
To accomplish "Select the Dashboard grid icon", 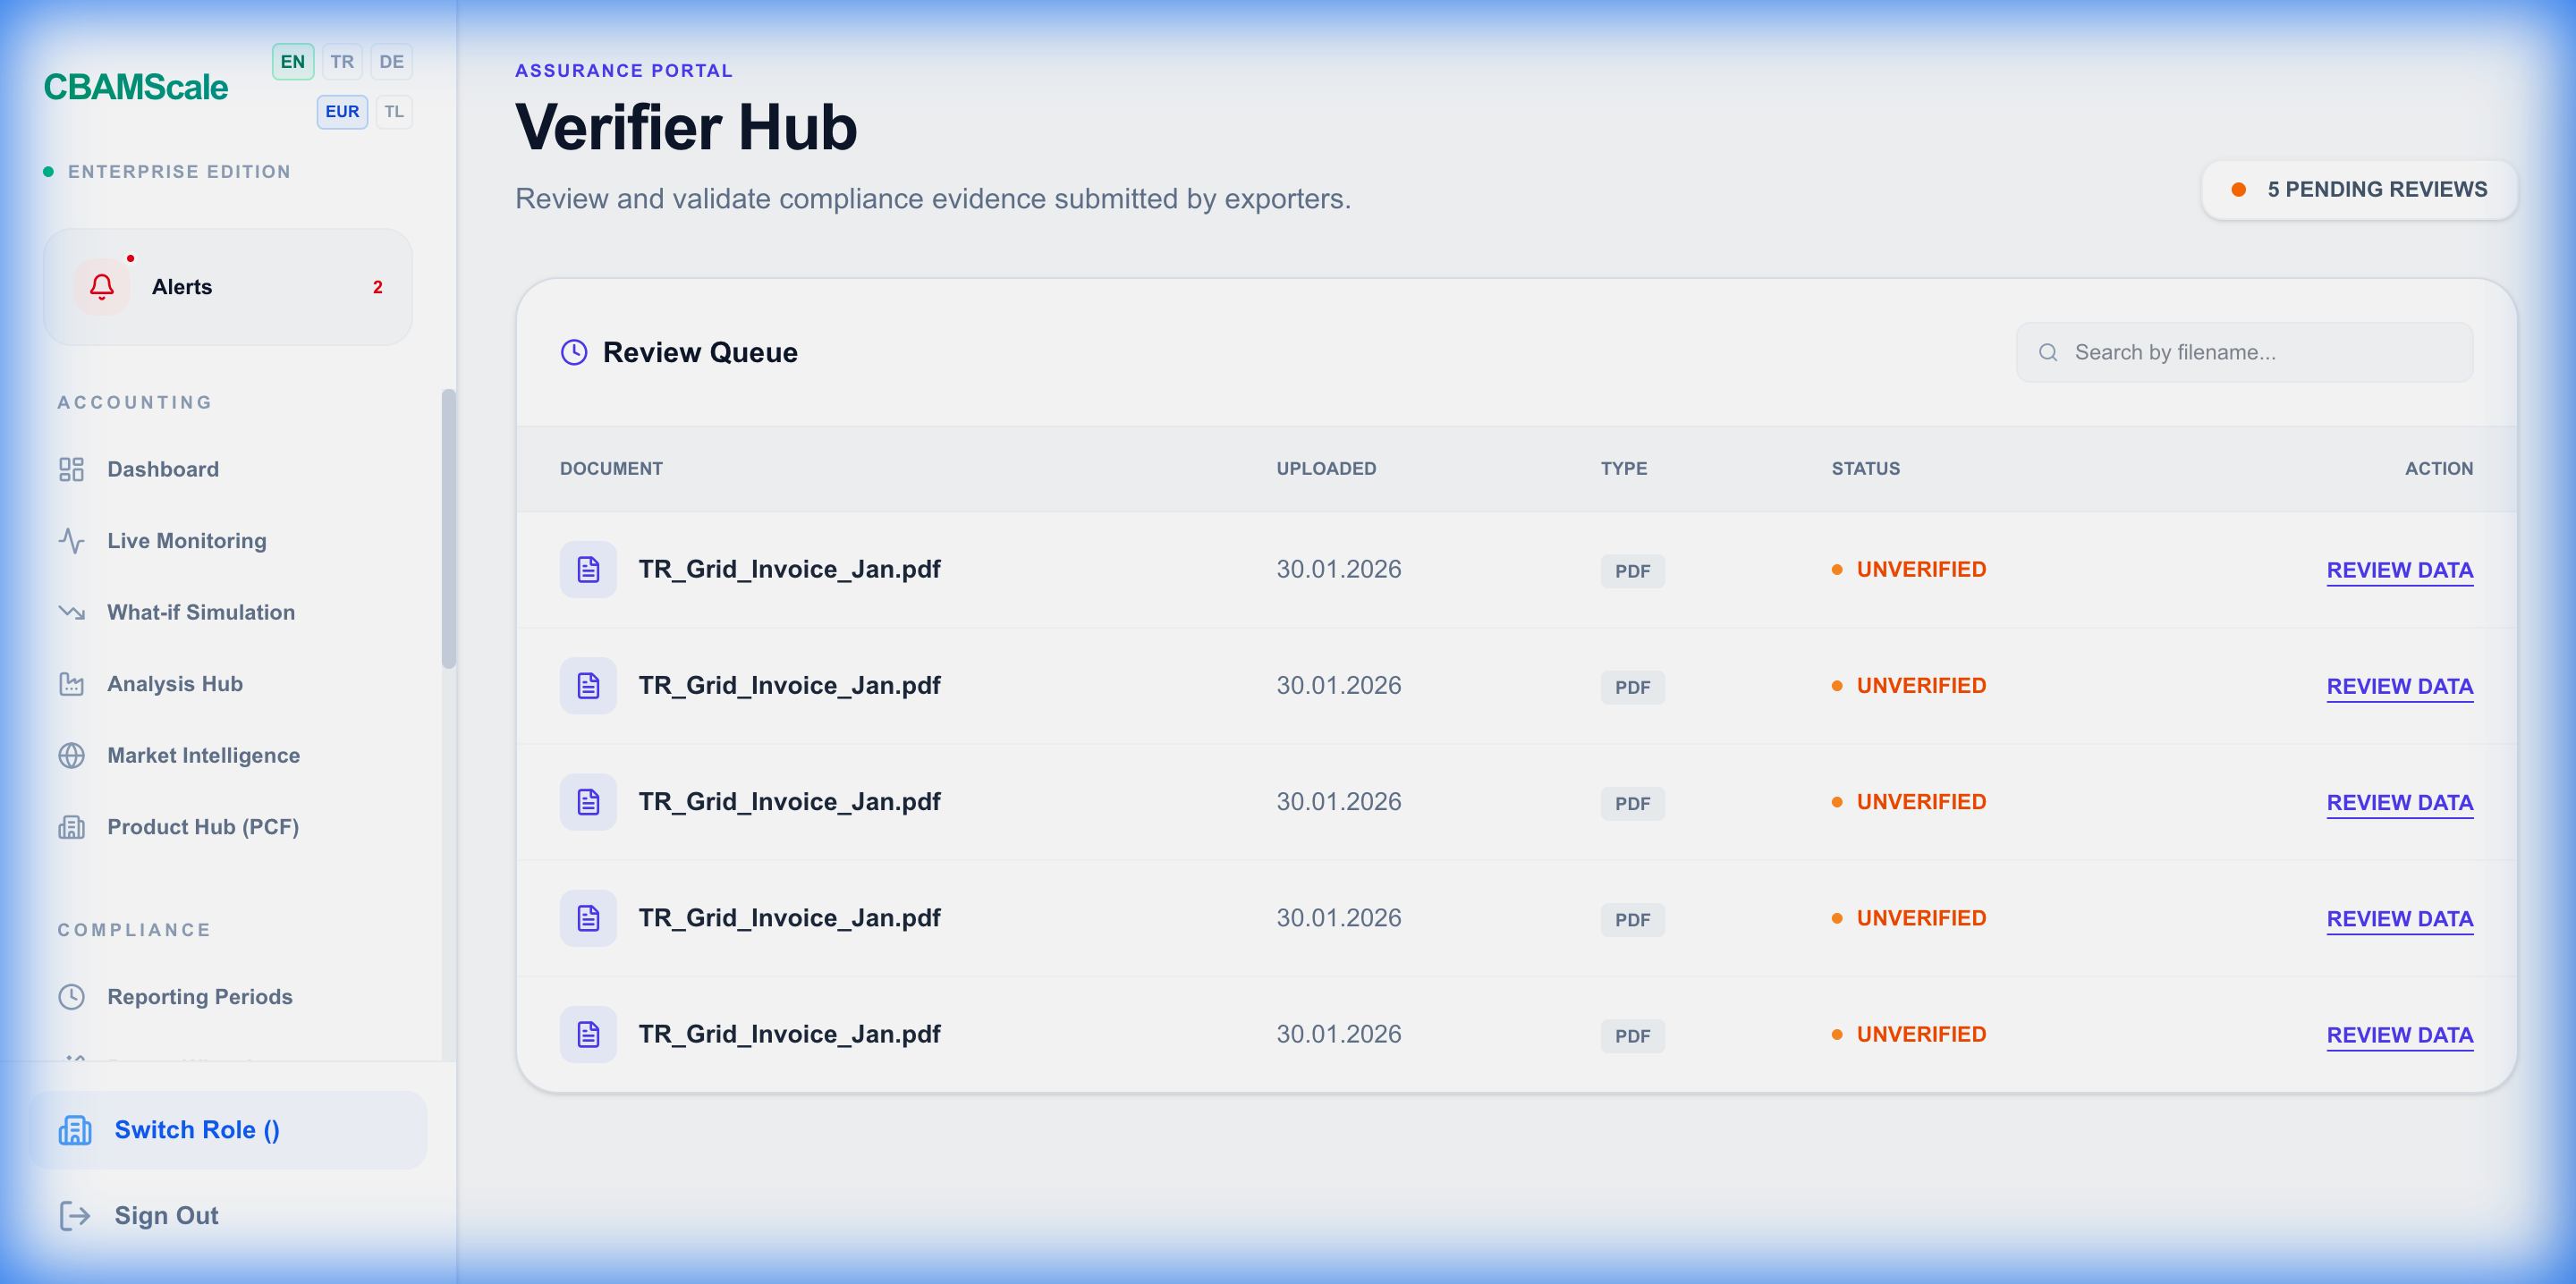I will (x=71, y=468).
